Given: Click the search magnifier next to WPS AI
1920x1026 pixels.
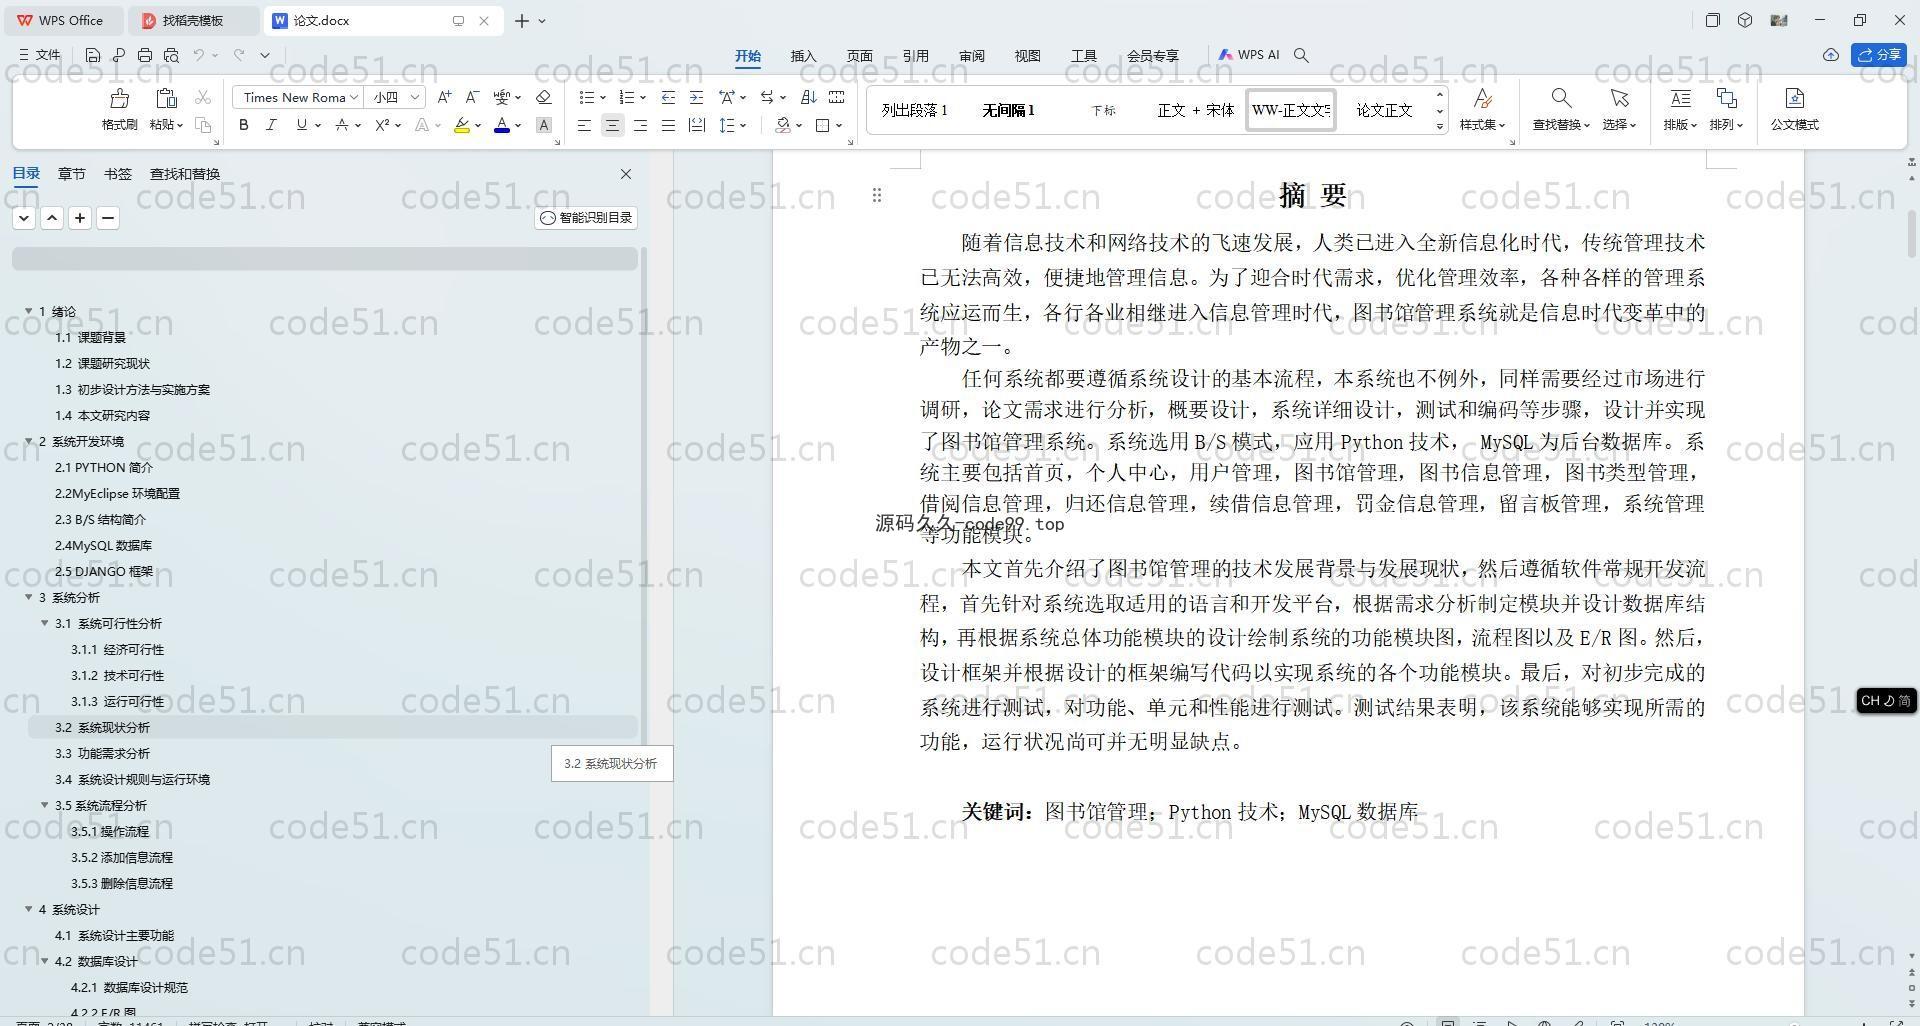Looking at the screenshot, I should click(1301, 56).
